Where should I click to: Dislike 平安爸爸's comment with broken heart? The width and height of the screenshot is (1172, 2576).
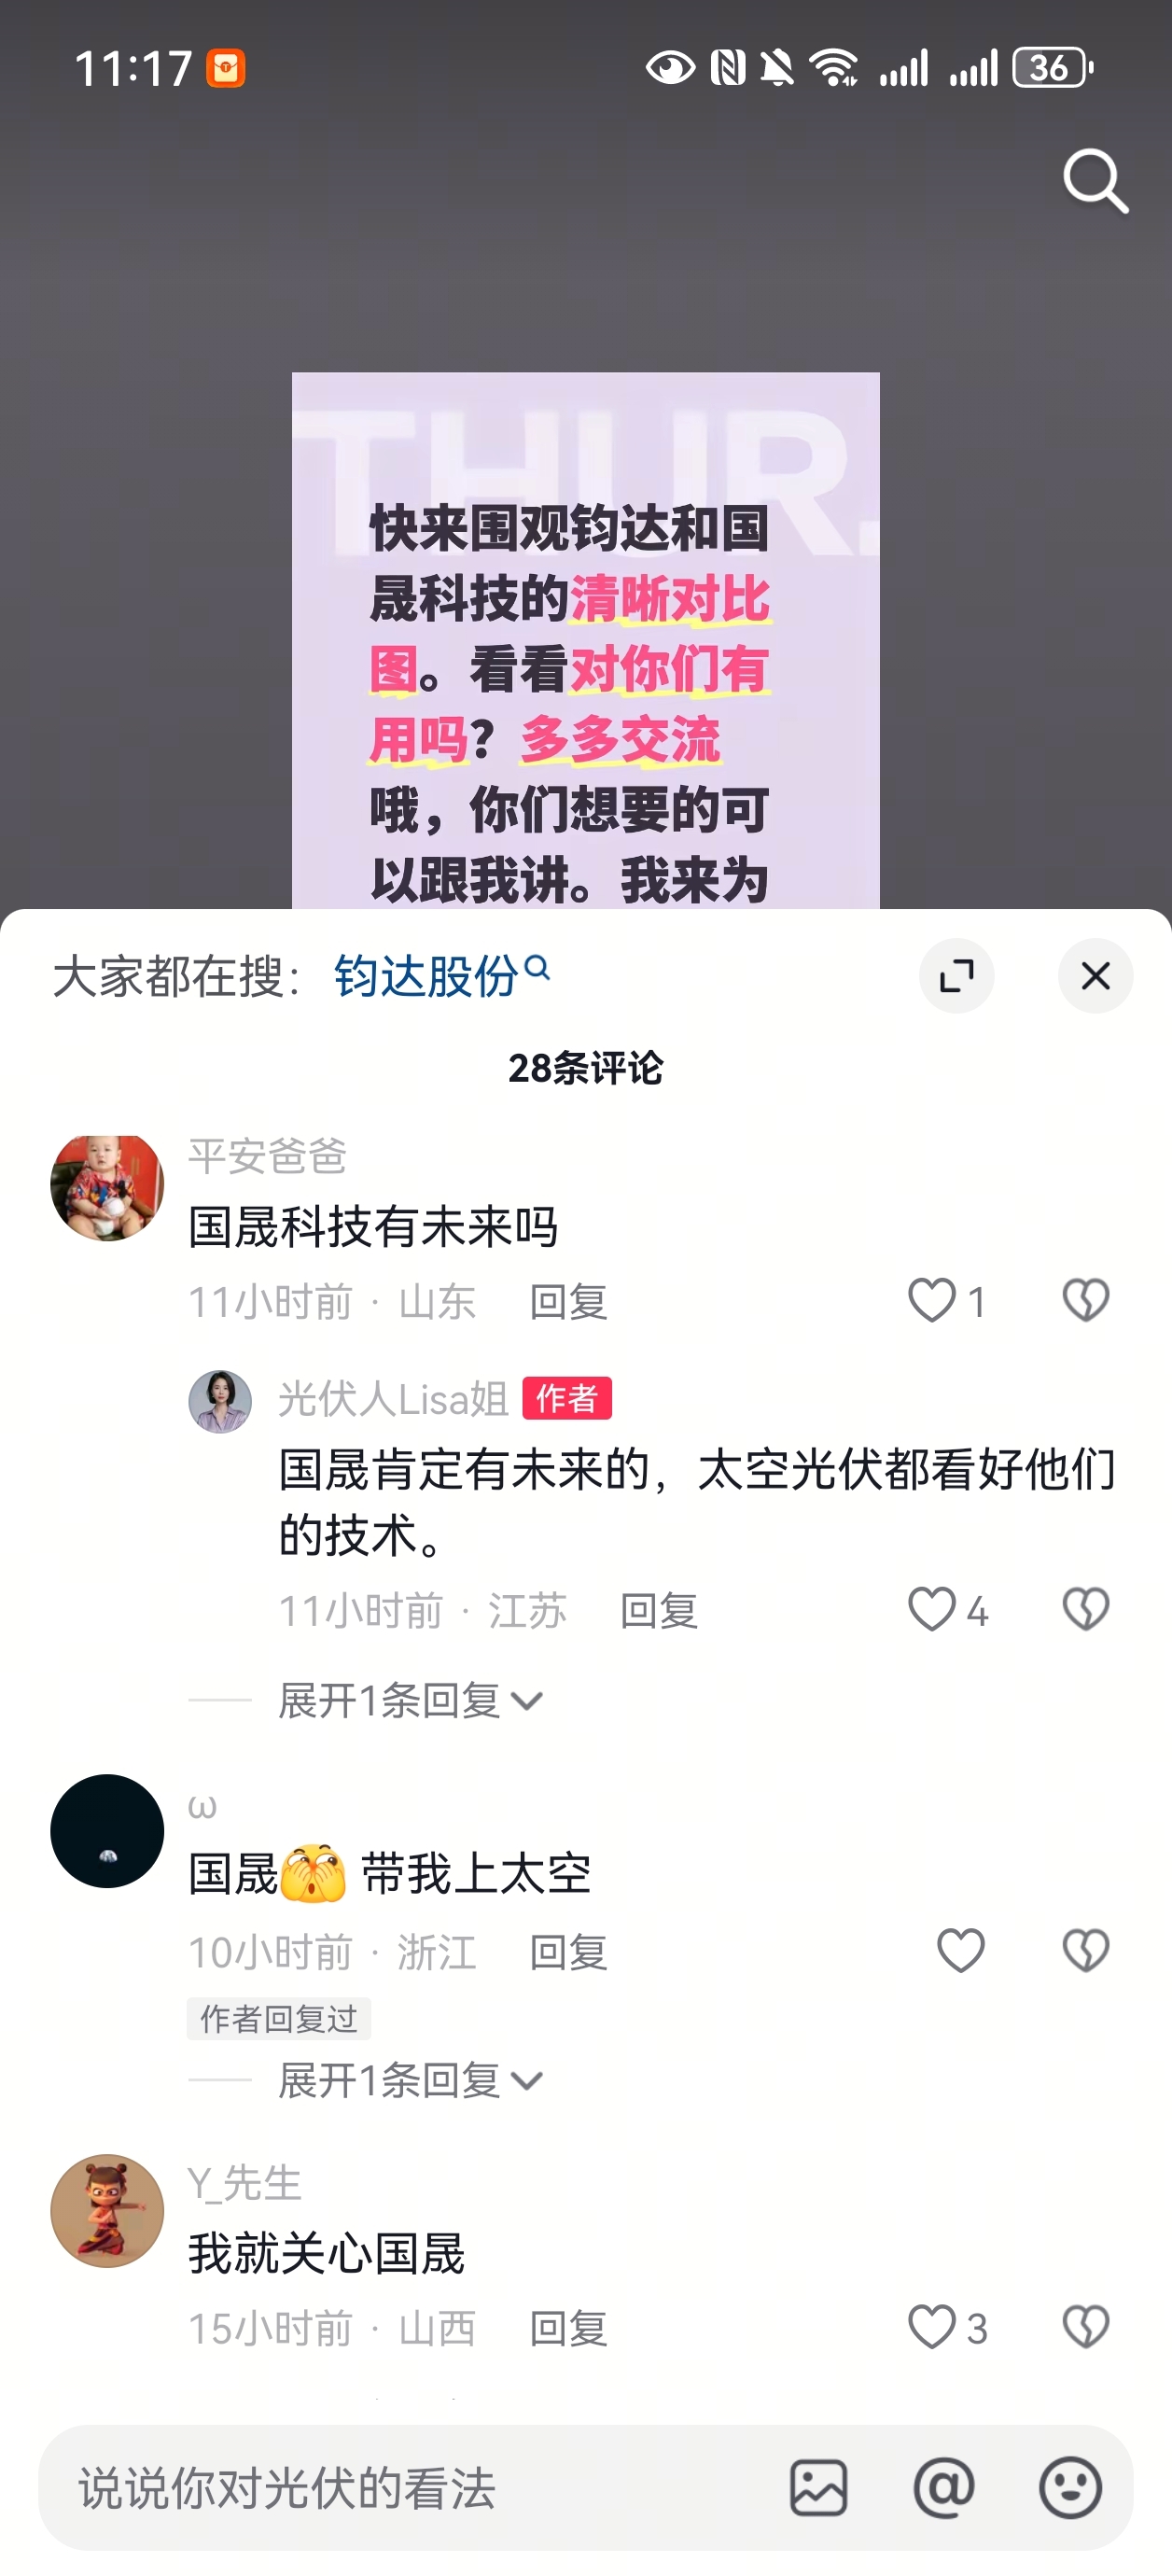tap(1086, 1301)
